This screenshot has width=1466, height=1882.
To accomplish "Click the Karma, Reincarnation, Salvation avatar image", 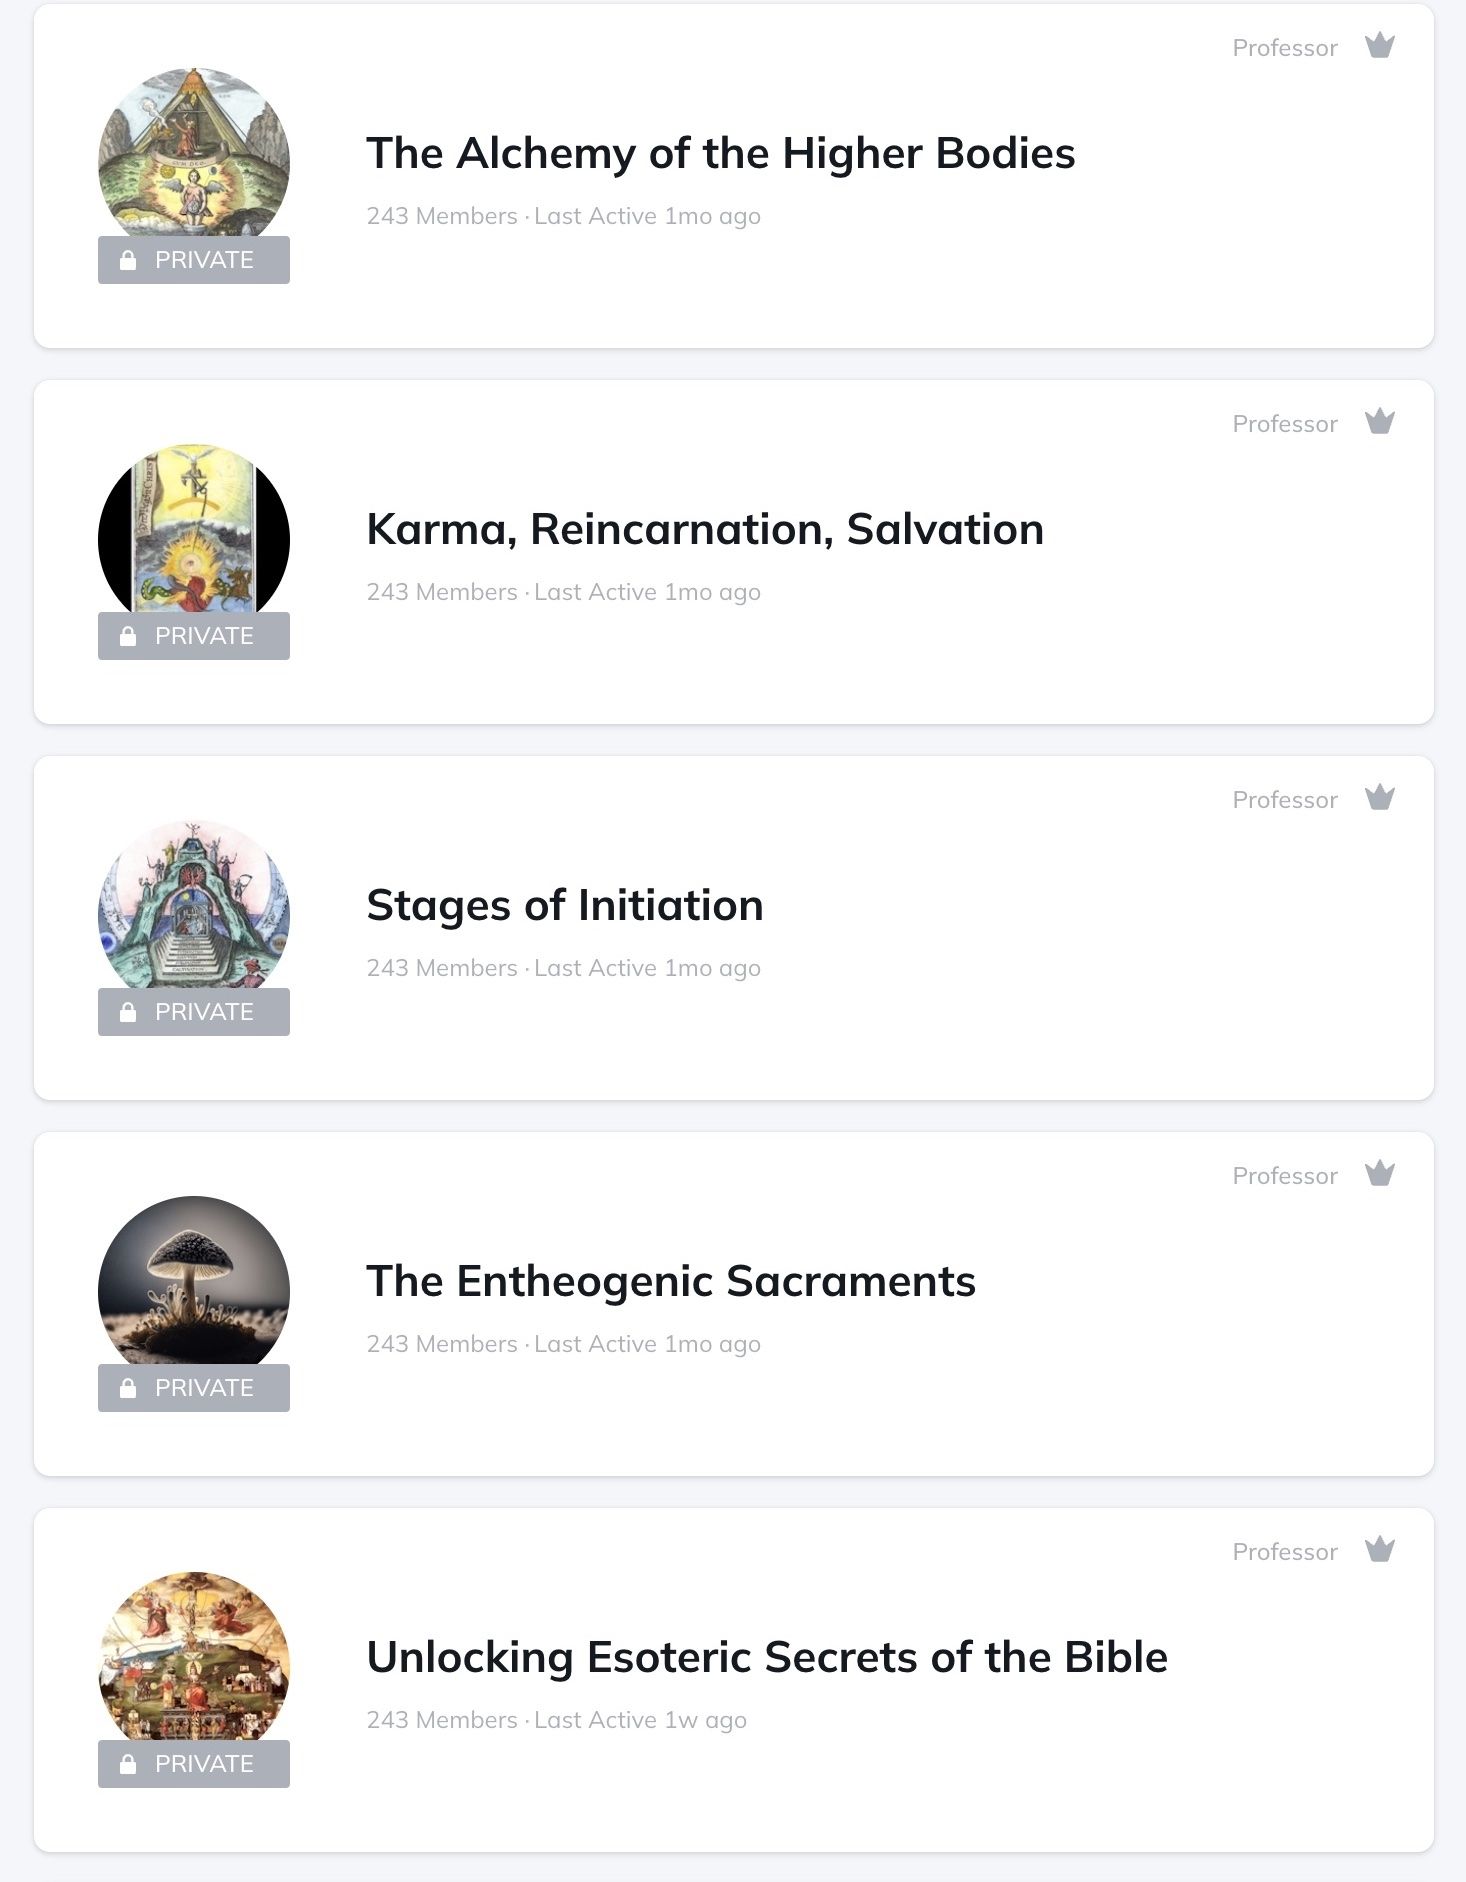I will (194, 528).
